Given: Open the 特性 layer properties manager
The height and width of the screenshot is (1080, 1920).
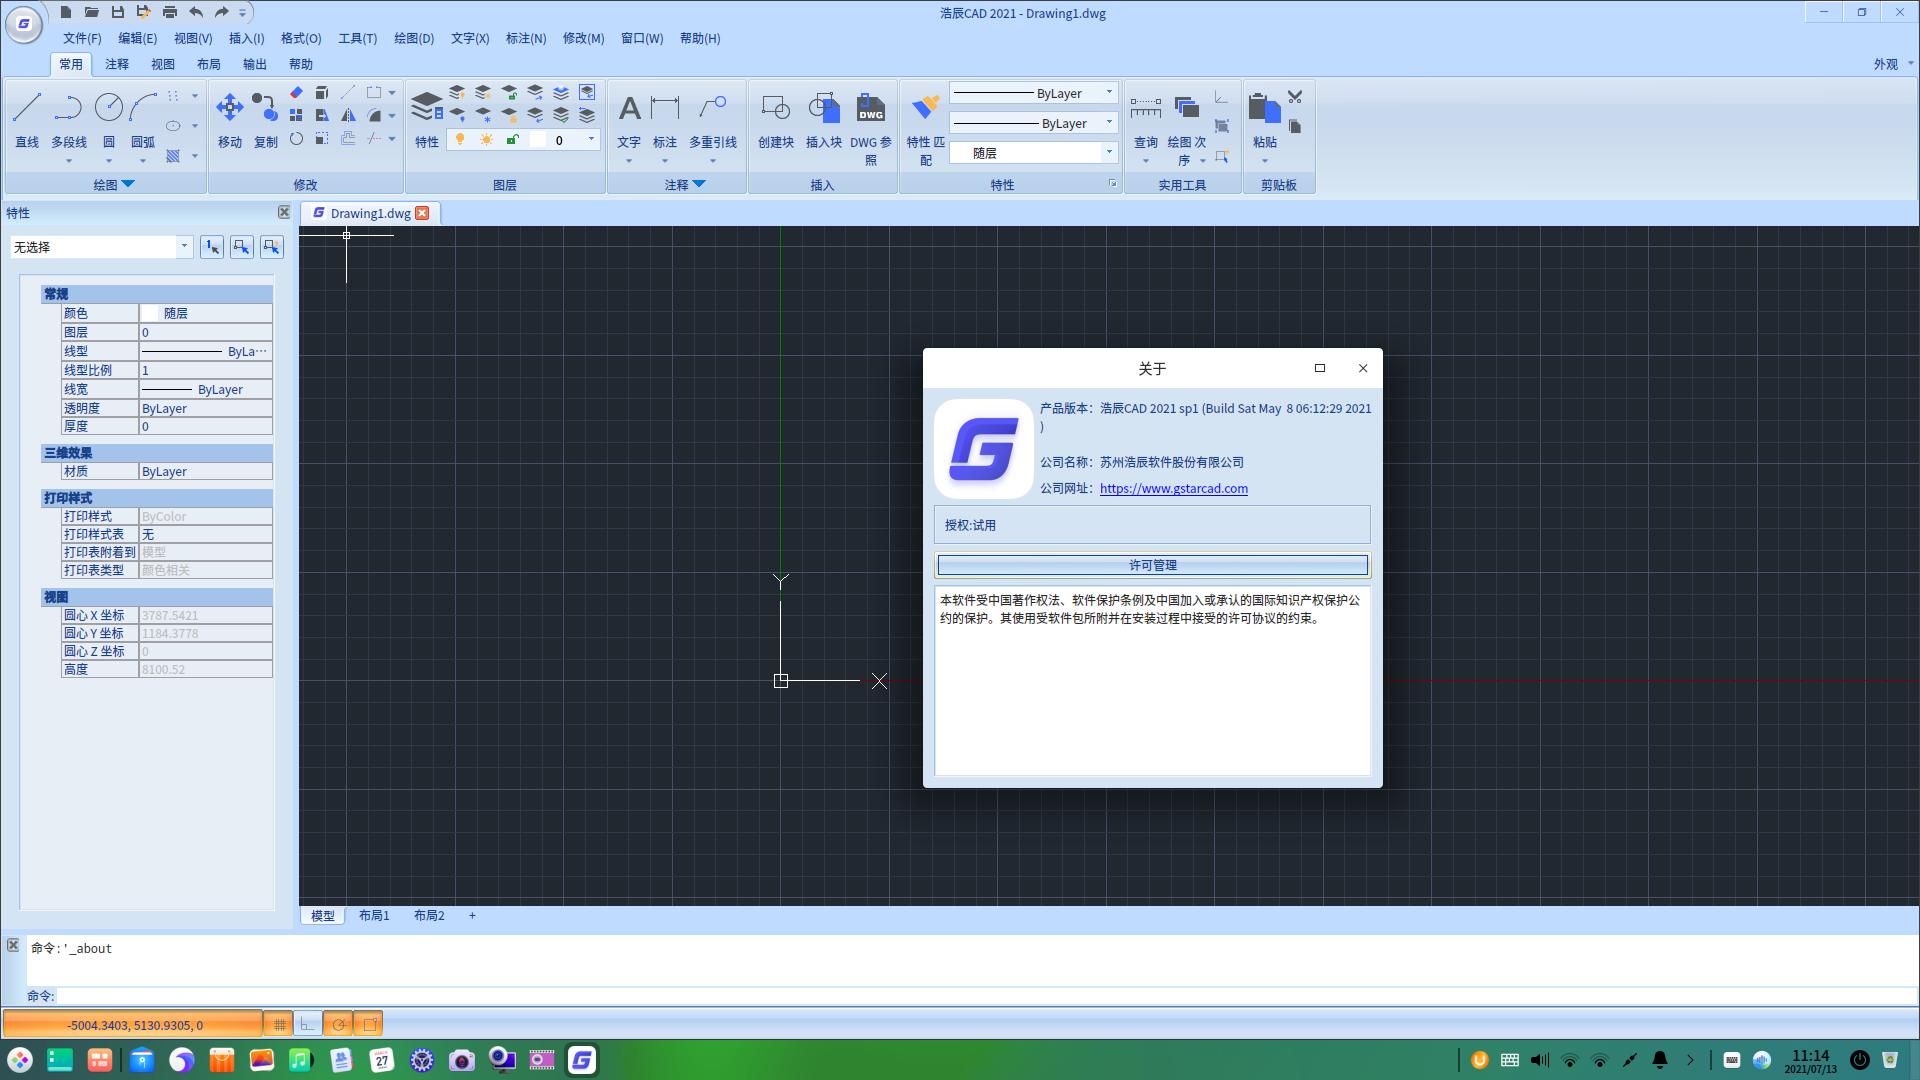Looking at the screenshot, I should (427, 118).
